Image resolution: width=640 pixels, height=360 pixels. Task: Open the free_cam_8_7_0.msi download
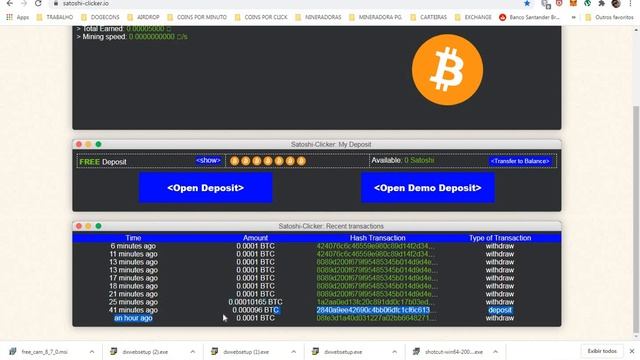pyautogui.click(x=44, y=351)
